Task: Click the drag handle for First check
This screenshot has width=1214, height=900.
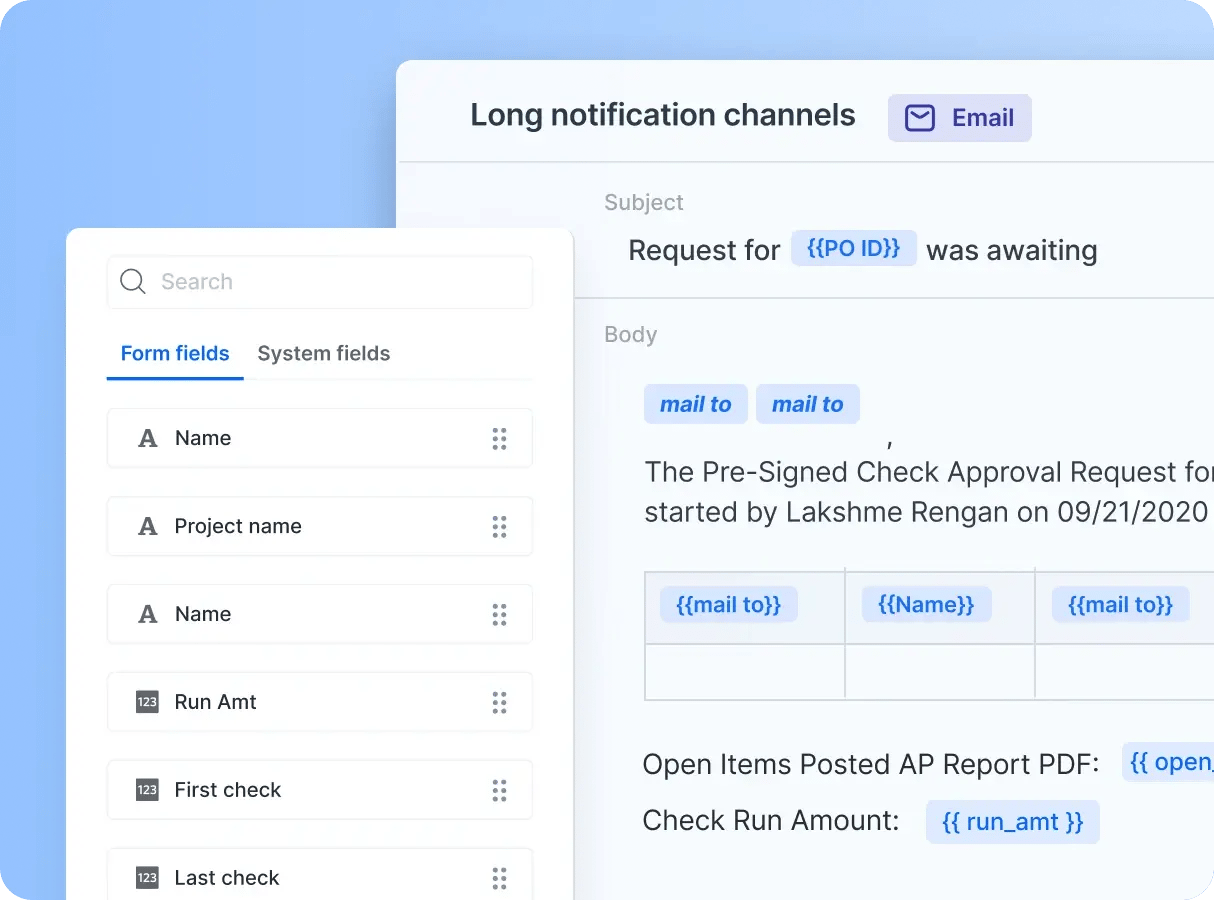Action: [x=499, y=791]
